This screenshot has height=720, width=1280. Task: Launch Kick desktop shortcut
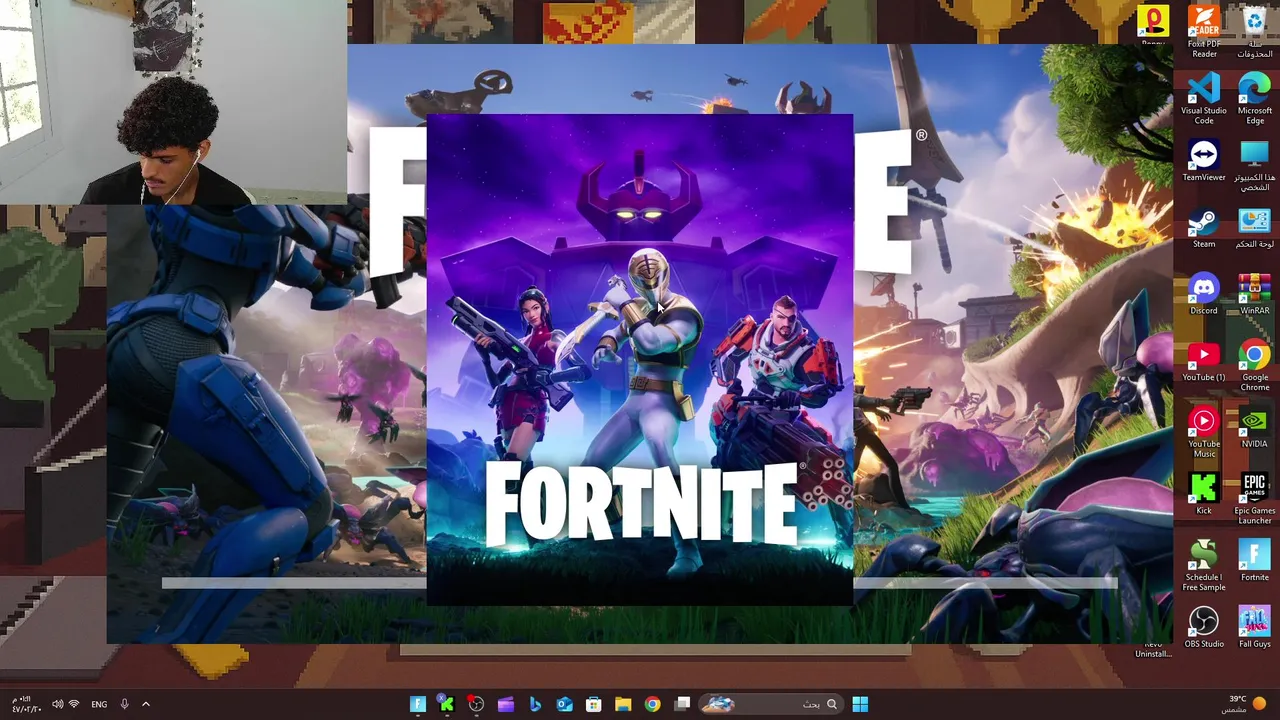click(x=1204, y=494)
